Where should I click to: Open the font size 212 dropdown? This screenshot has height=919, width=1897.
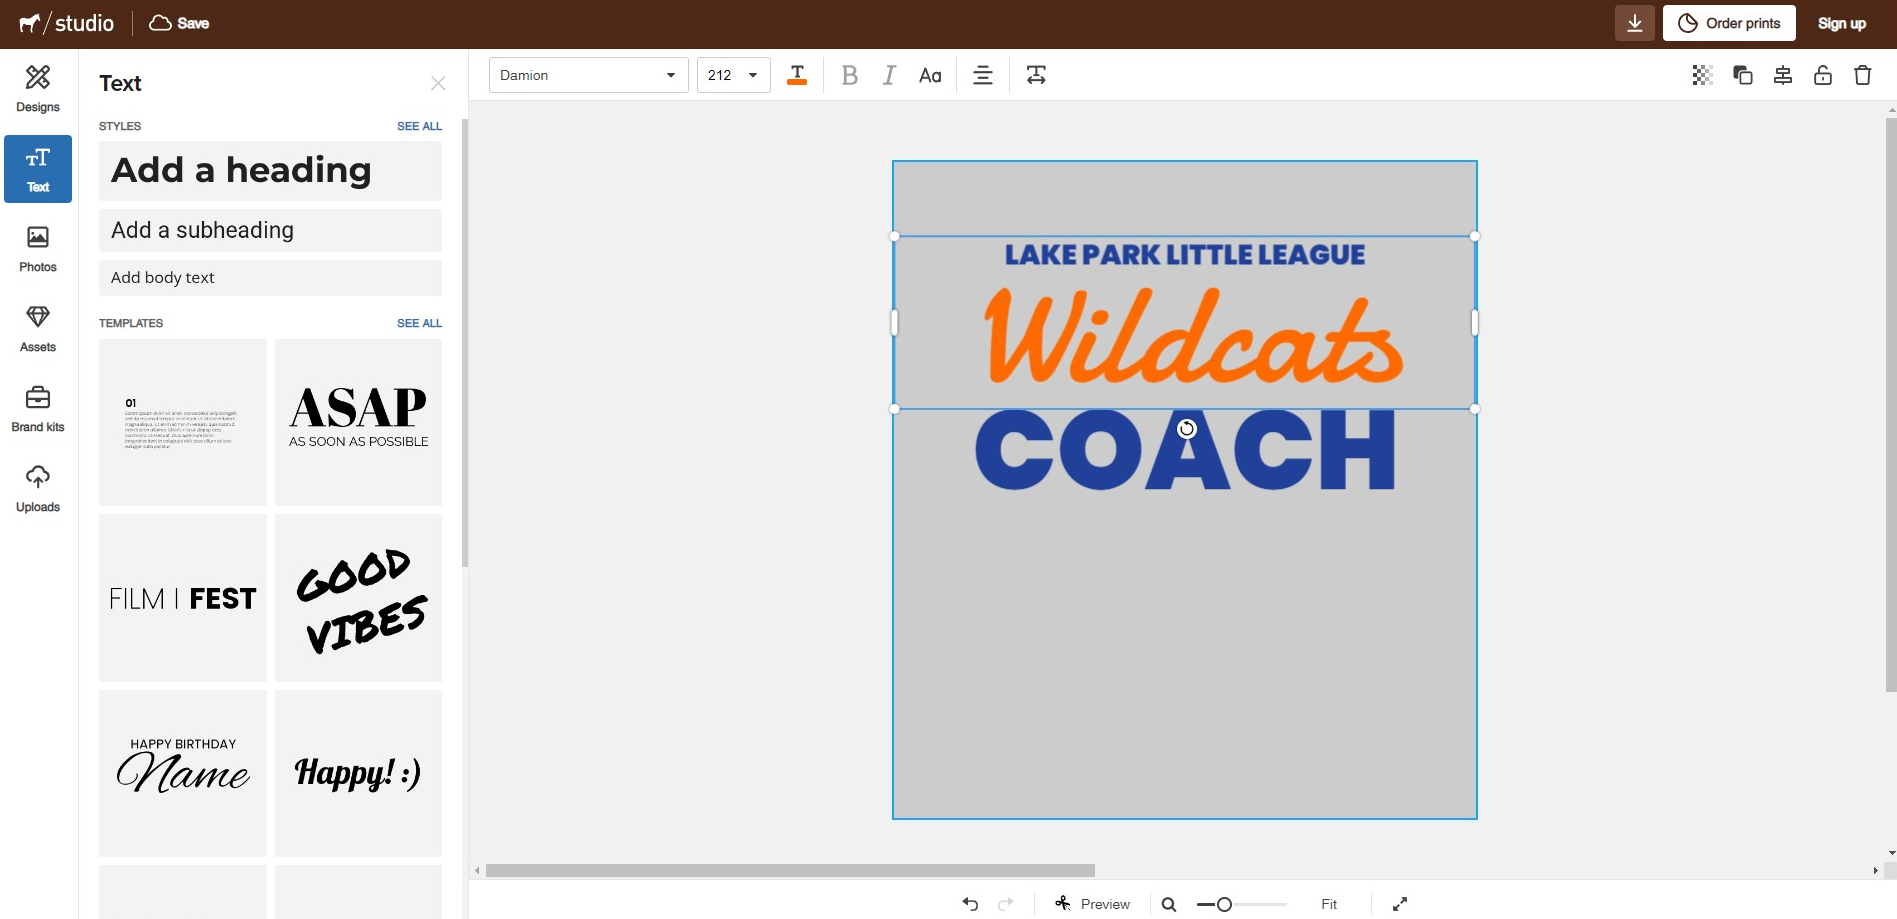pos(733,74)
